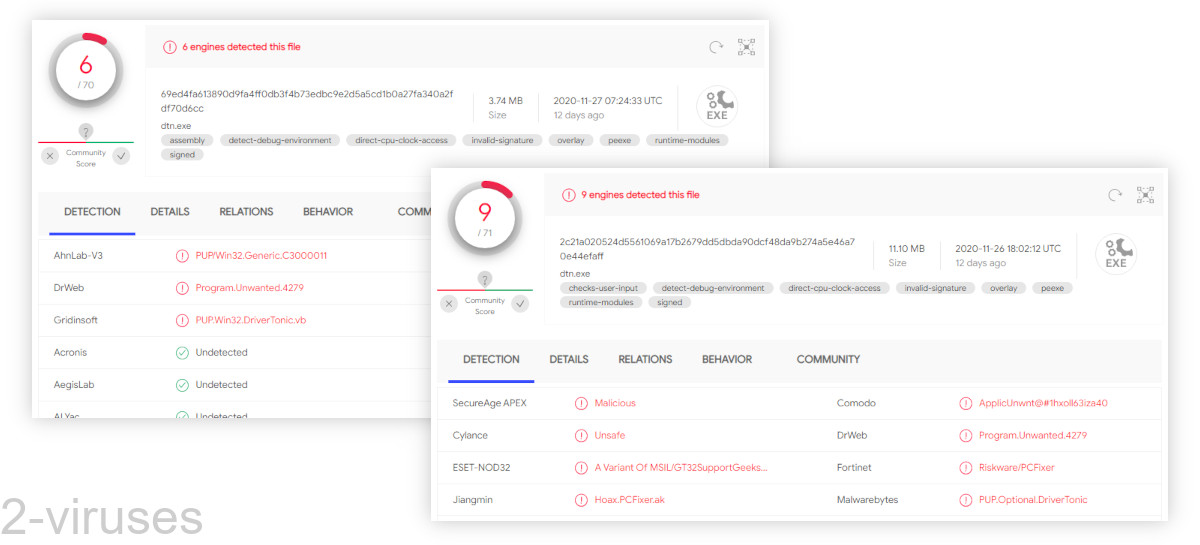Select DETECTION tab in 9-engine report
1200x545 pixels.
tap(491, 360)
